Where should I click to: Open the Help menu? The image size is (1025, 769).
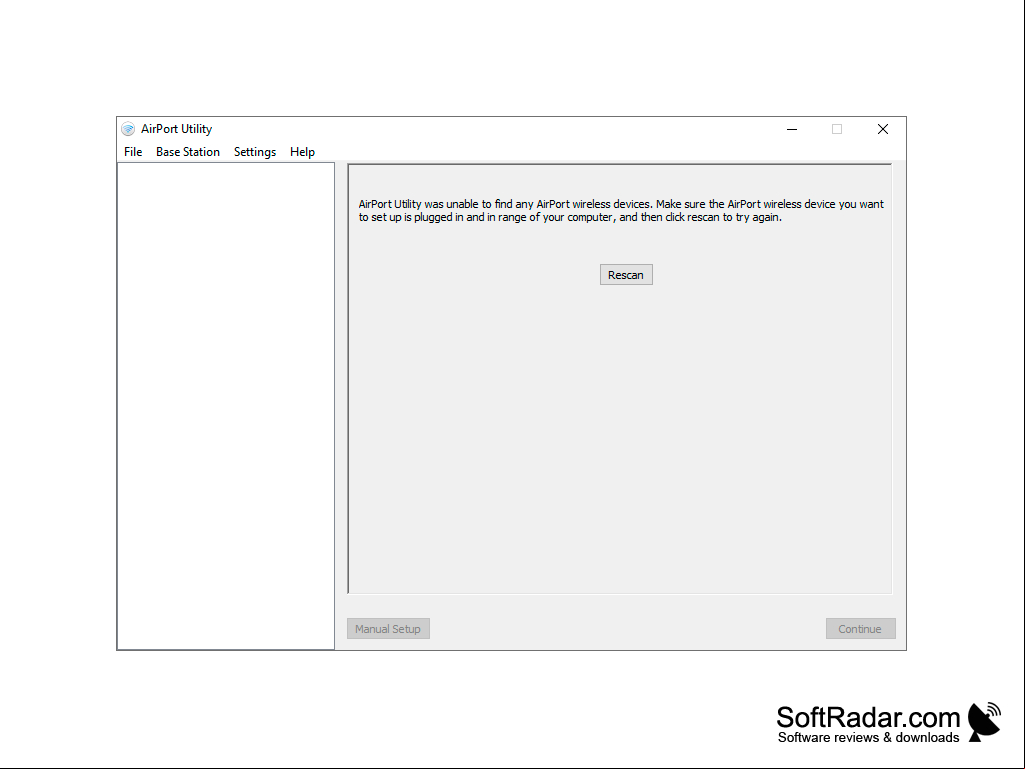302,152
